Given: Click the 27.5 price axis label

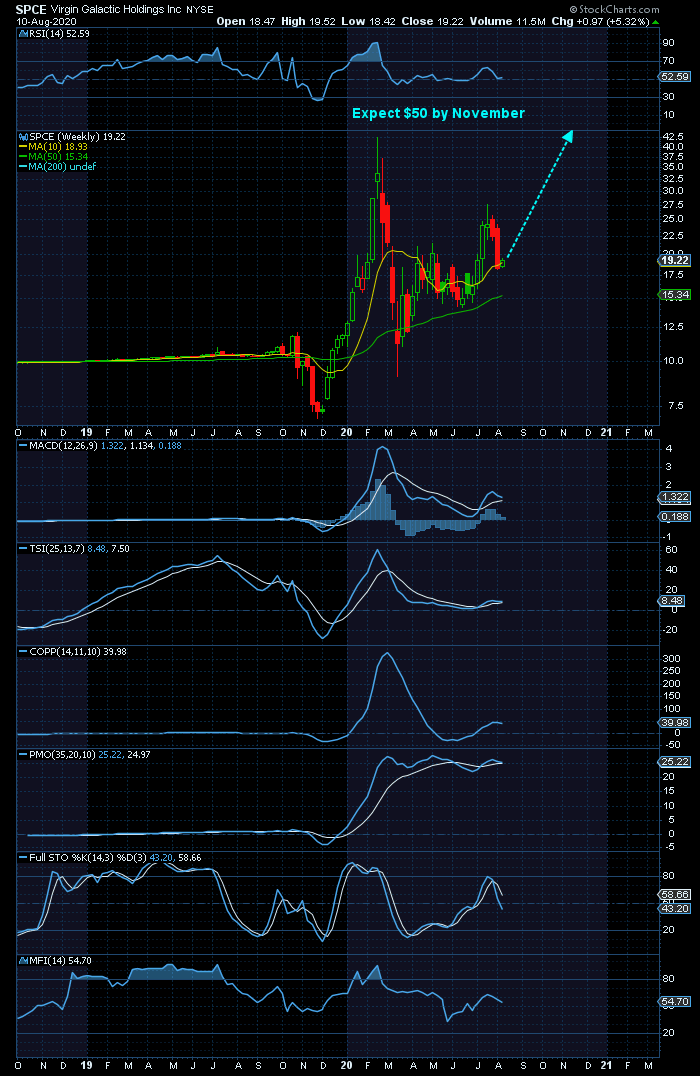Looking at the screenshot, I should [673, 204].
